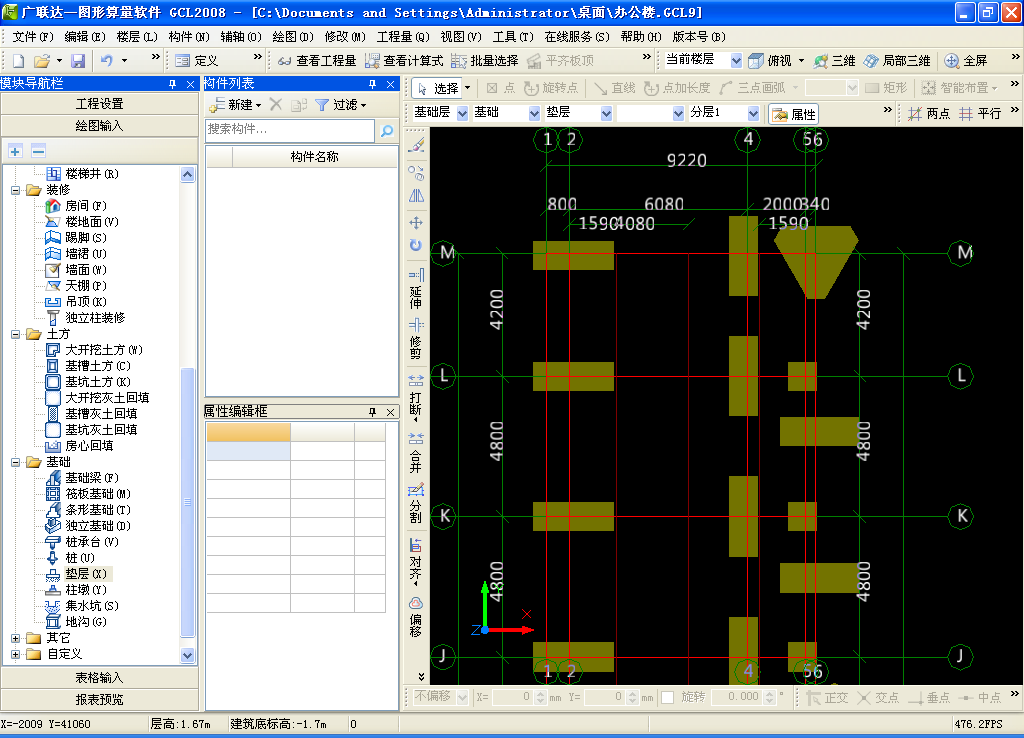Open the 楼层(L) menu
The height and width of the screenshot is (738, 1024).
pyautogui.click(x=136, y=37)
